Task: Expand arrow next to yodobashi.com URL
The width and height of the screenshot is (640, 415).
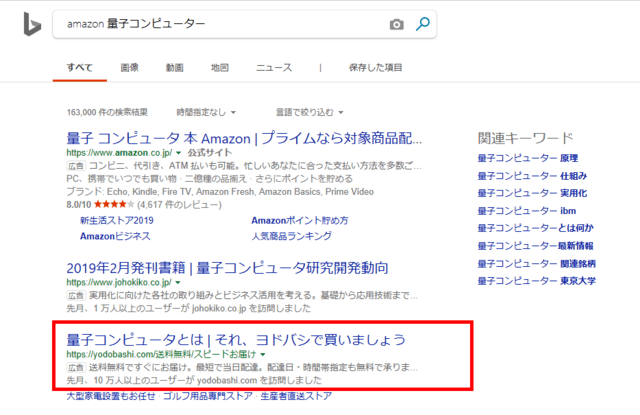Action: (x=263, y=354)
